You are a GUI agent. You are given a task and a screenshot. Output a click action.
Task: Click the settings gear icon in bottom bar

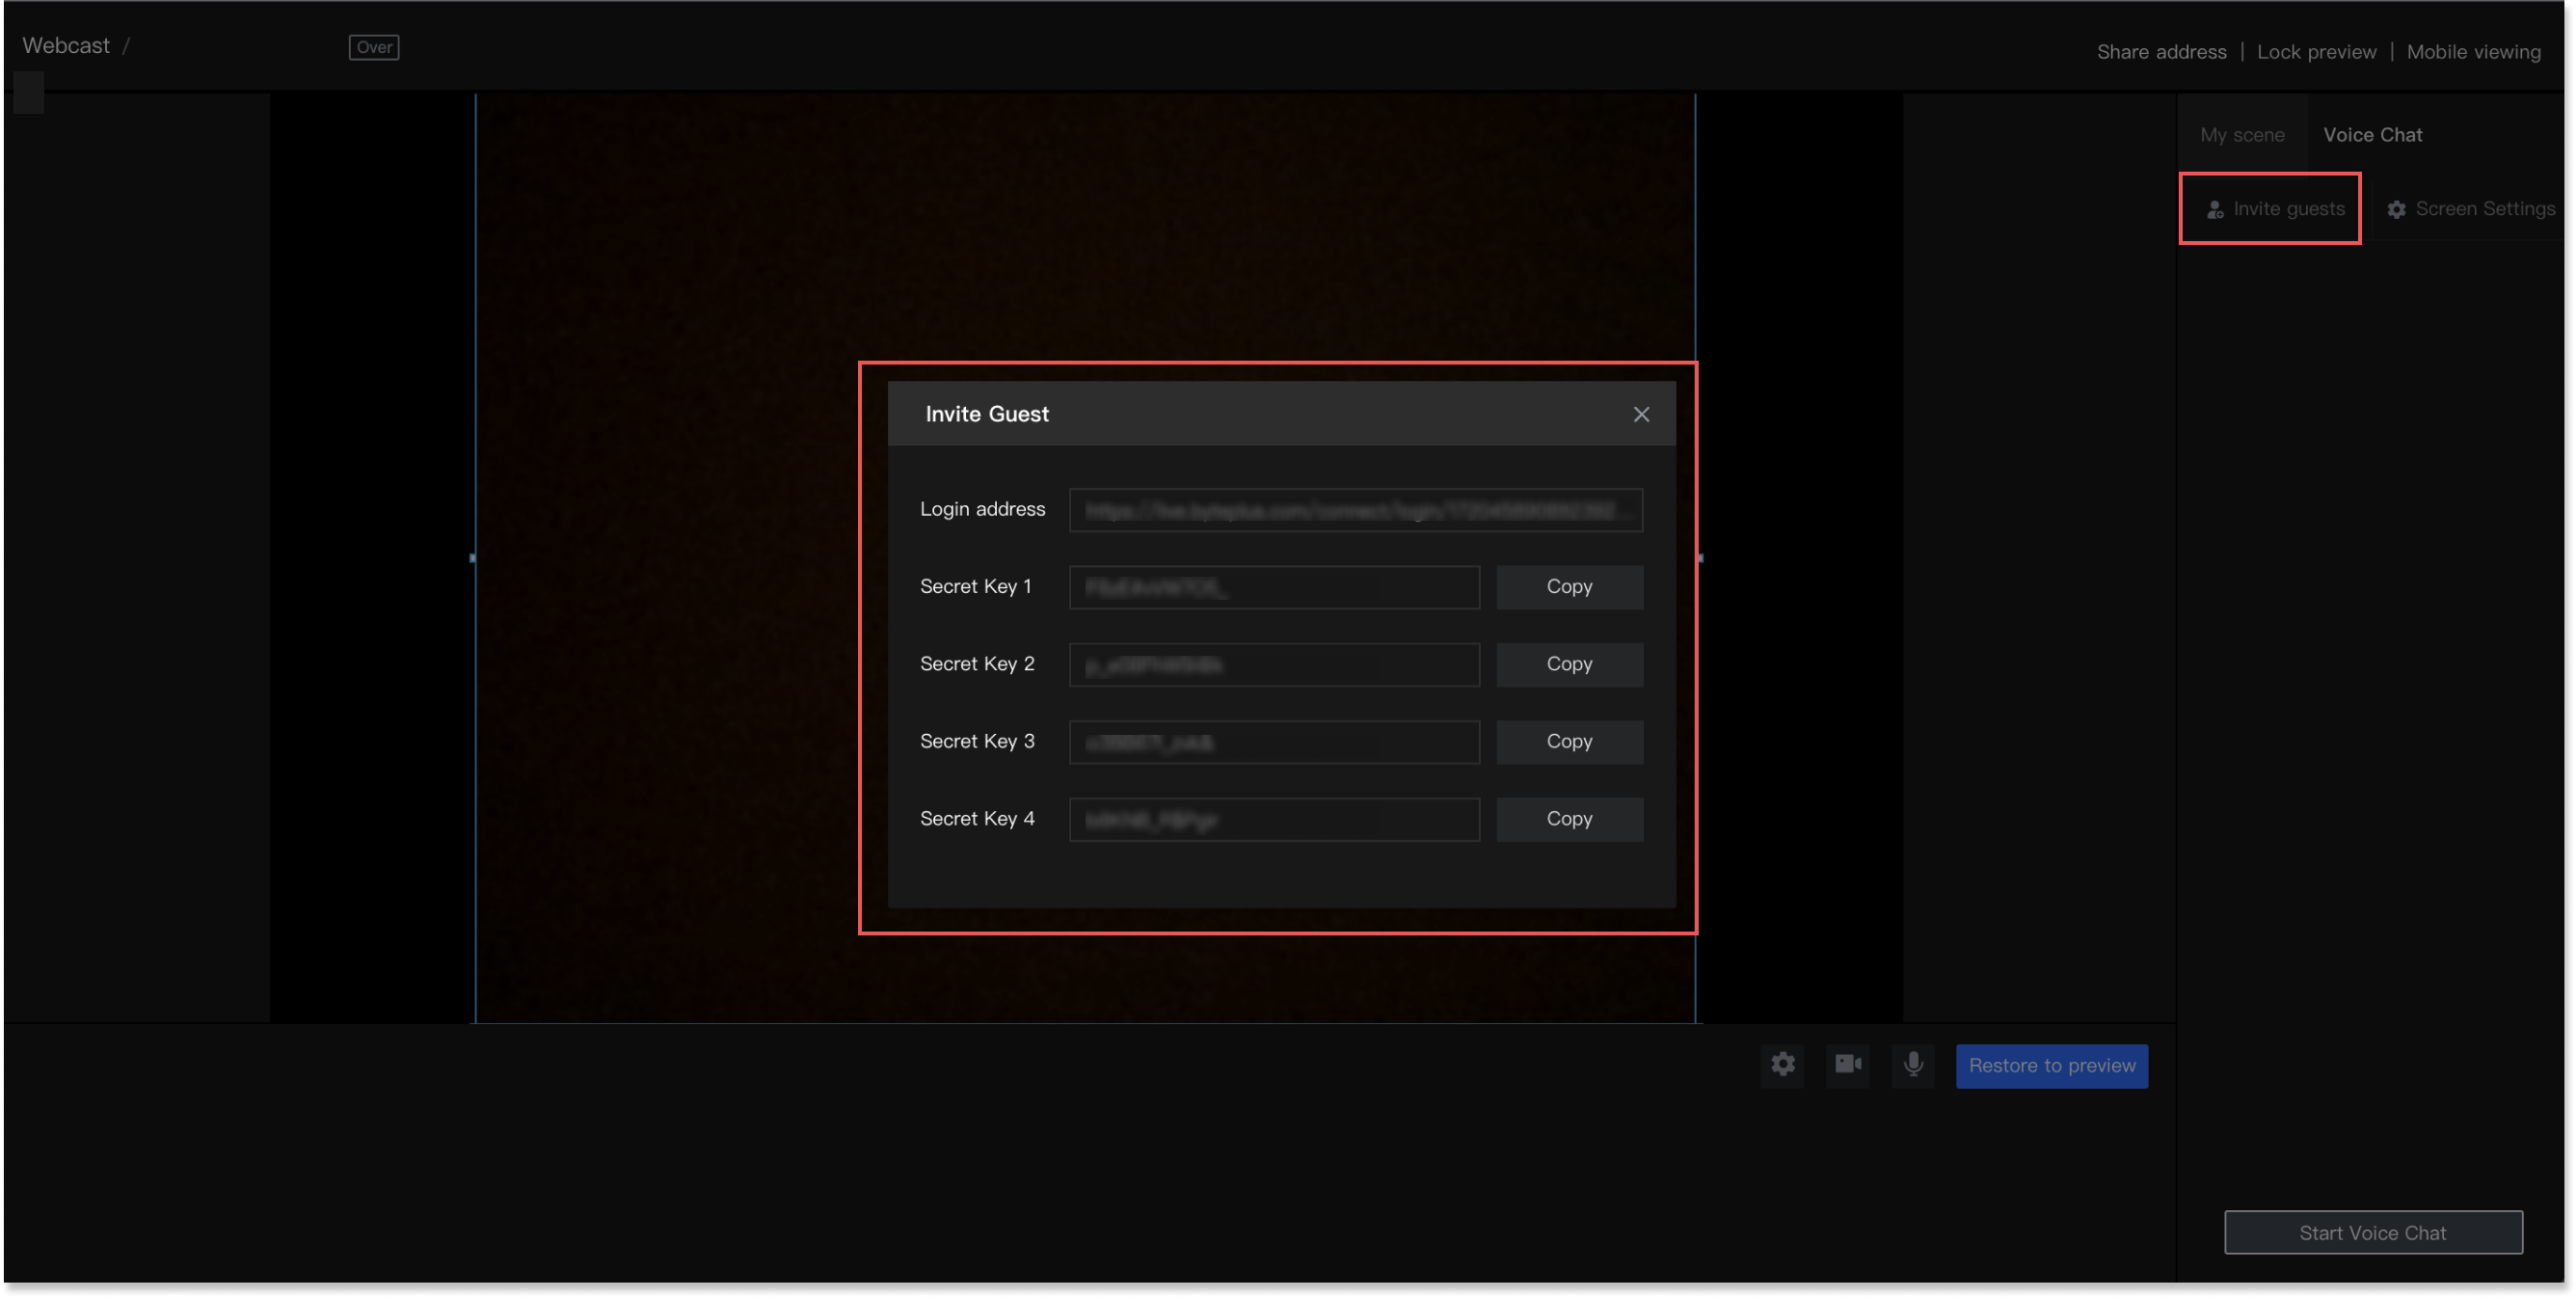point(1782,1065)
